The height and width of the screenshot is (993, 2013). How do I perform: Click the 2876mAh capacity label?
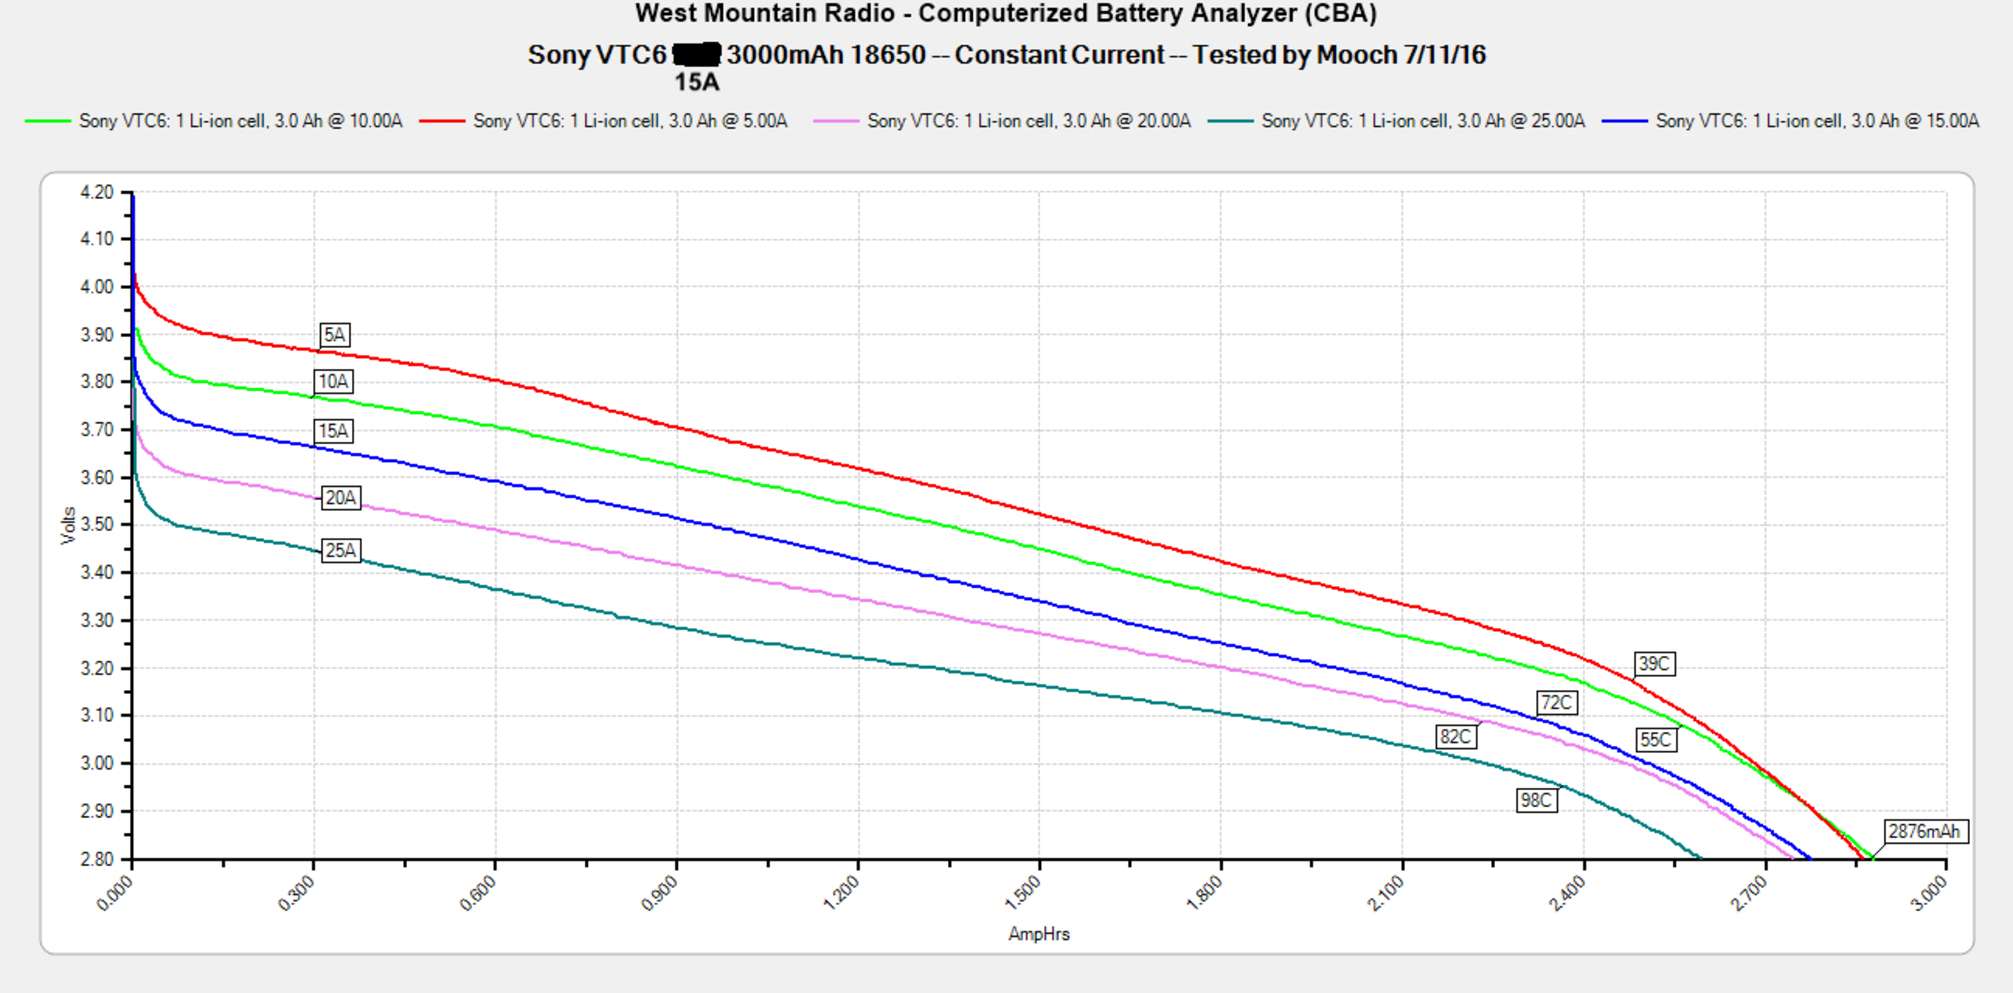pyautogui.click(x=1924, y=831)
